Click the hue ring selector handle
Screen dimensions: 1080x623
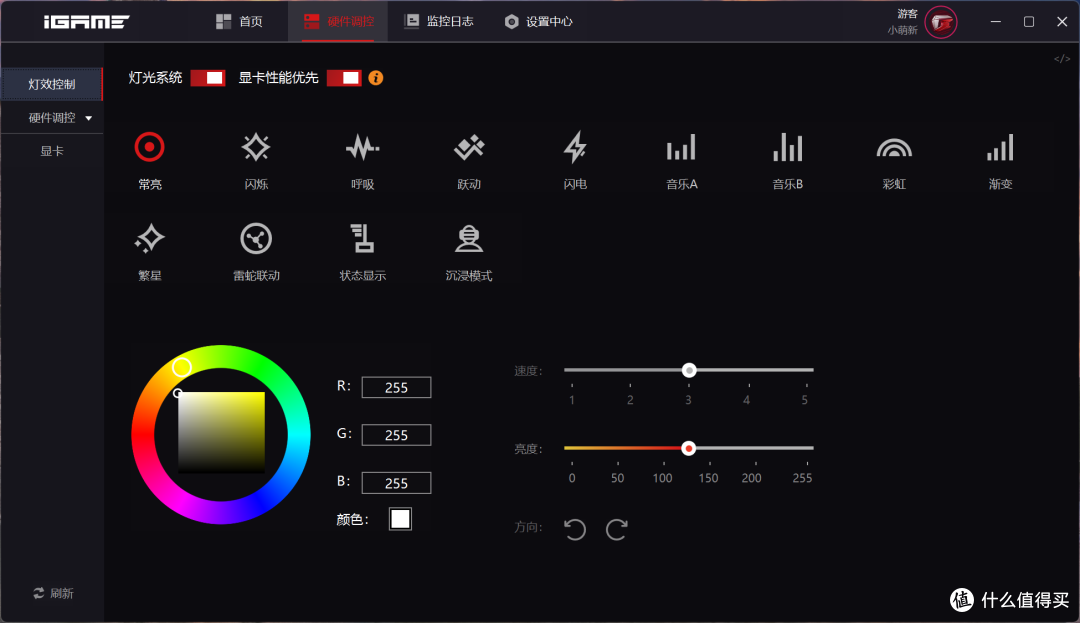click(182, 367)
